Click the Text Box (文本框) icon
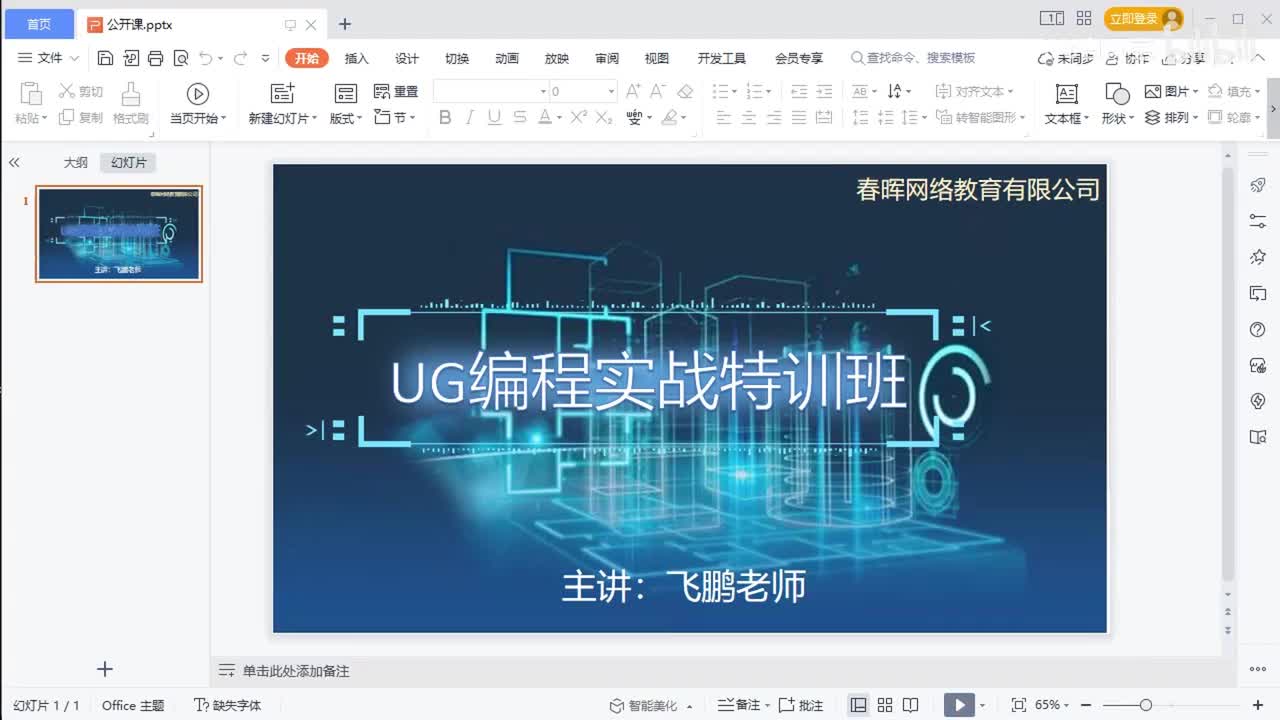 pos(1067,93)
